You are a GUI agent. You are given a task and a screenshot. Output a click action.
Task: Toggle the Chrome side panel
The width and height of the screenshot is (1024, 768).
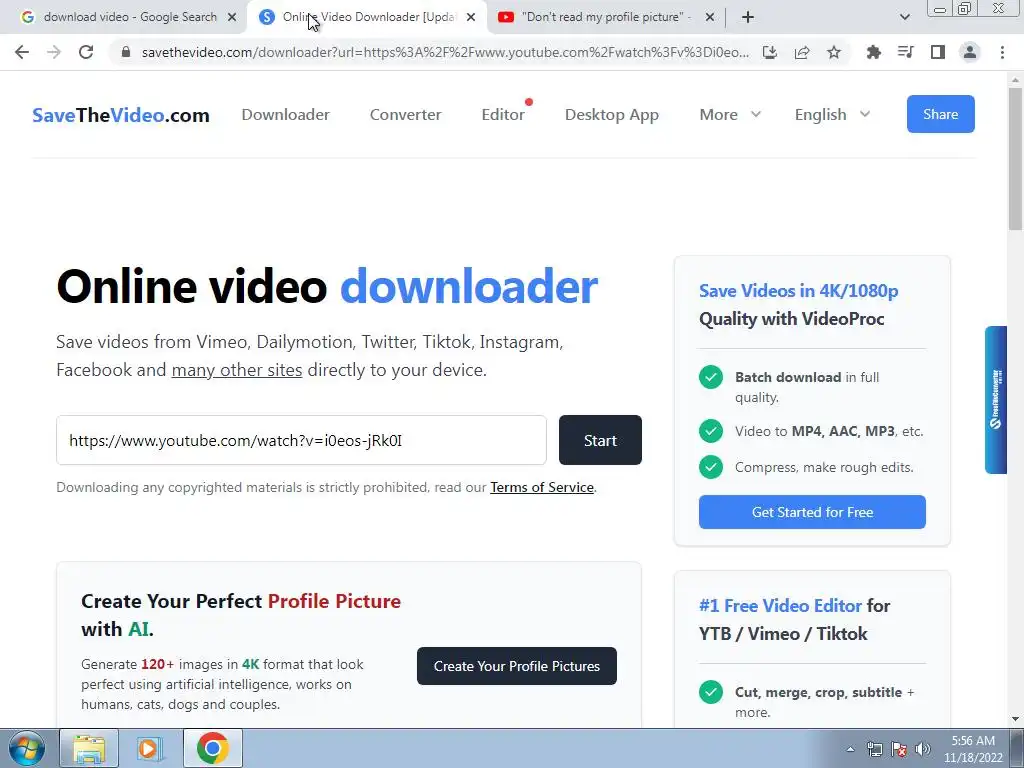point(938,52)
